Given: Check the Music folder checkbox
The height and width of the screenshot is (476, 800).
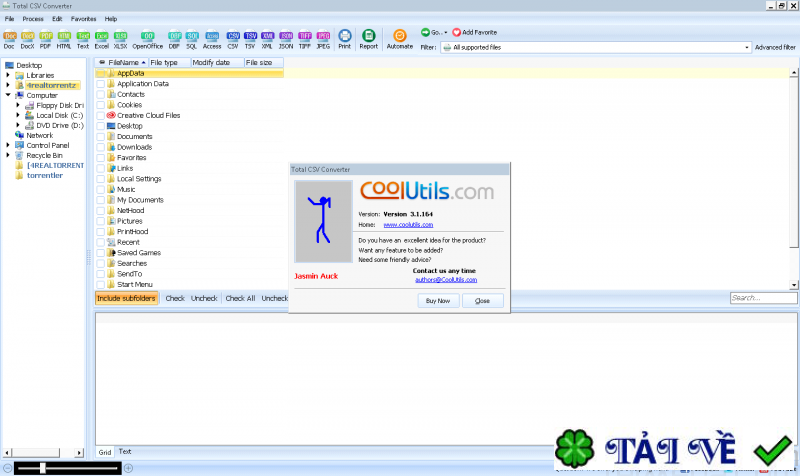Looking at the screenshot, I should click(101, 189).
